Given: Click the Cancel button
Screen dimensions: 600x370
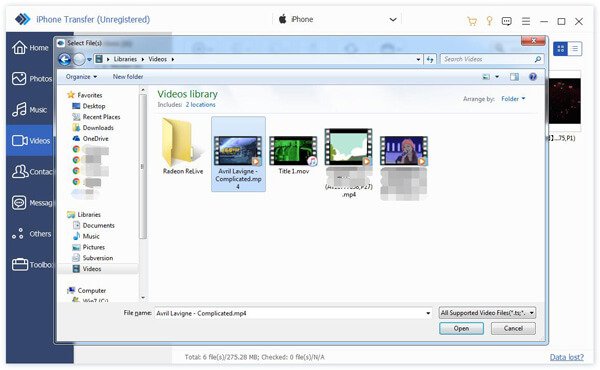Looking at the screenshot, I should coord(513,329).
